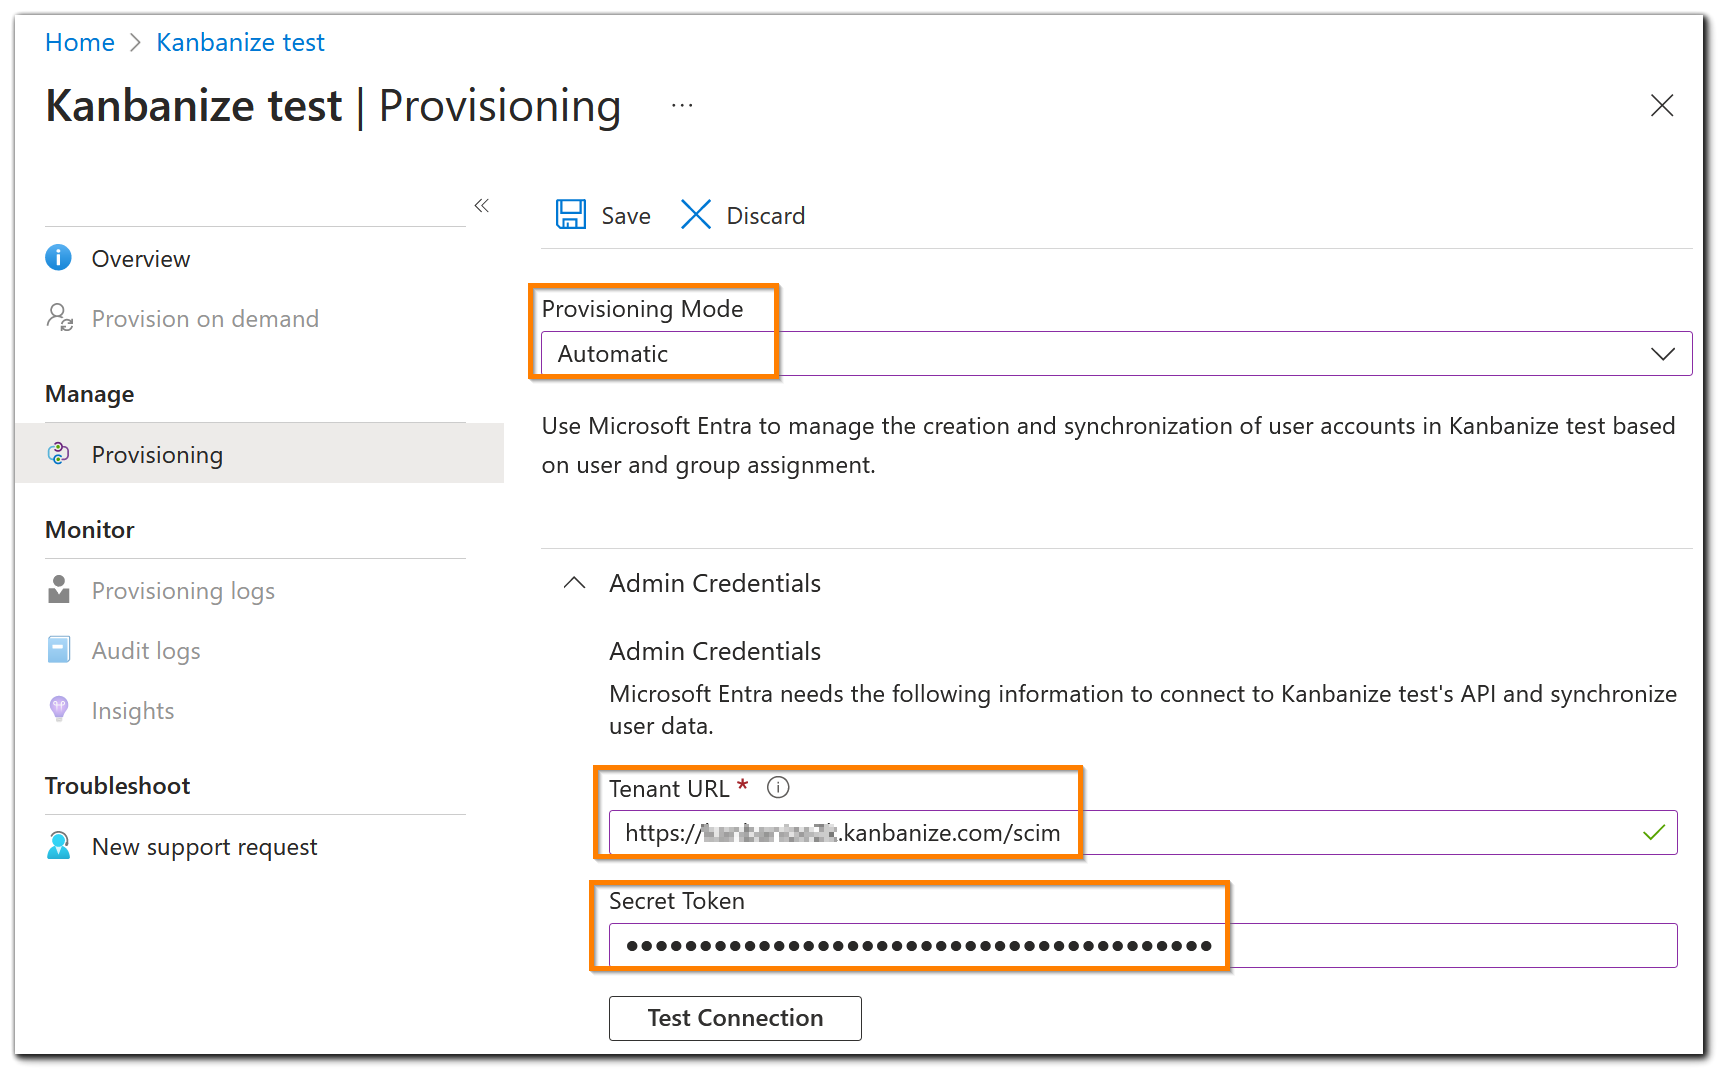Open the Provisioning Mode dropdown
Screen dimensions: 1730x1081
(x=1116, y=354)
